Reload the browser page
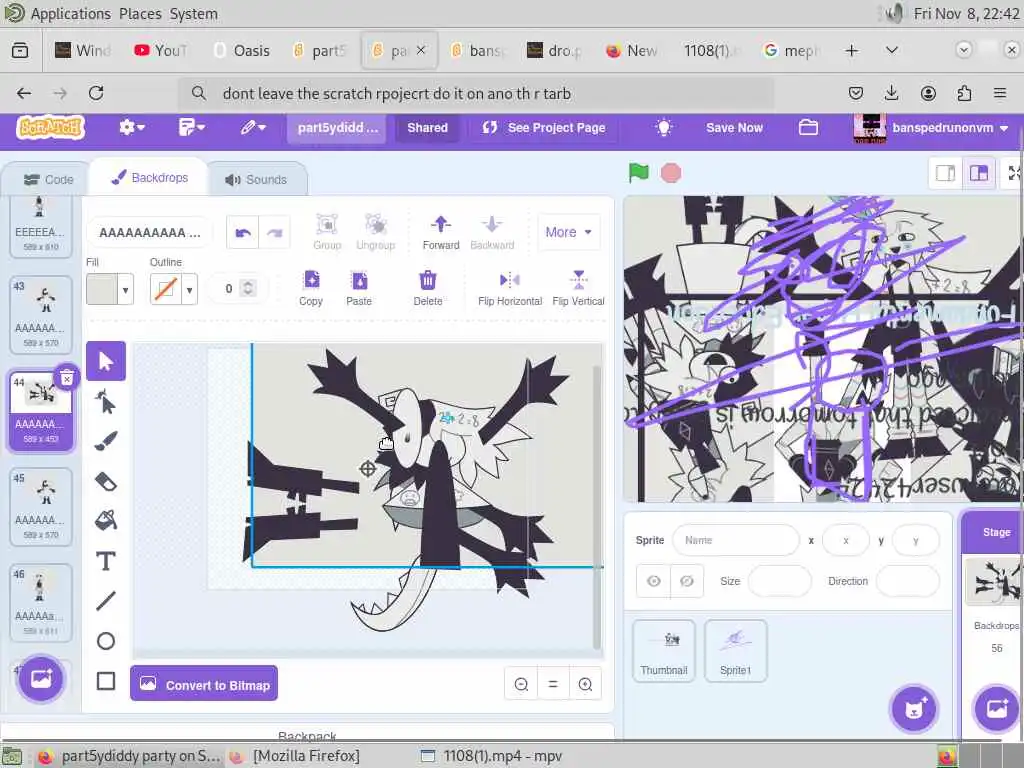Image resolution: width=1024 pixels, height=768 pixels. (96, 93)
